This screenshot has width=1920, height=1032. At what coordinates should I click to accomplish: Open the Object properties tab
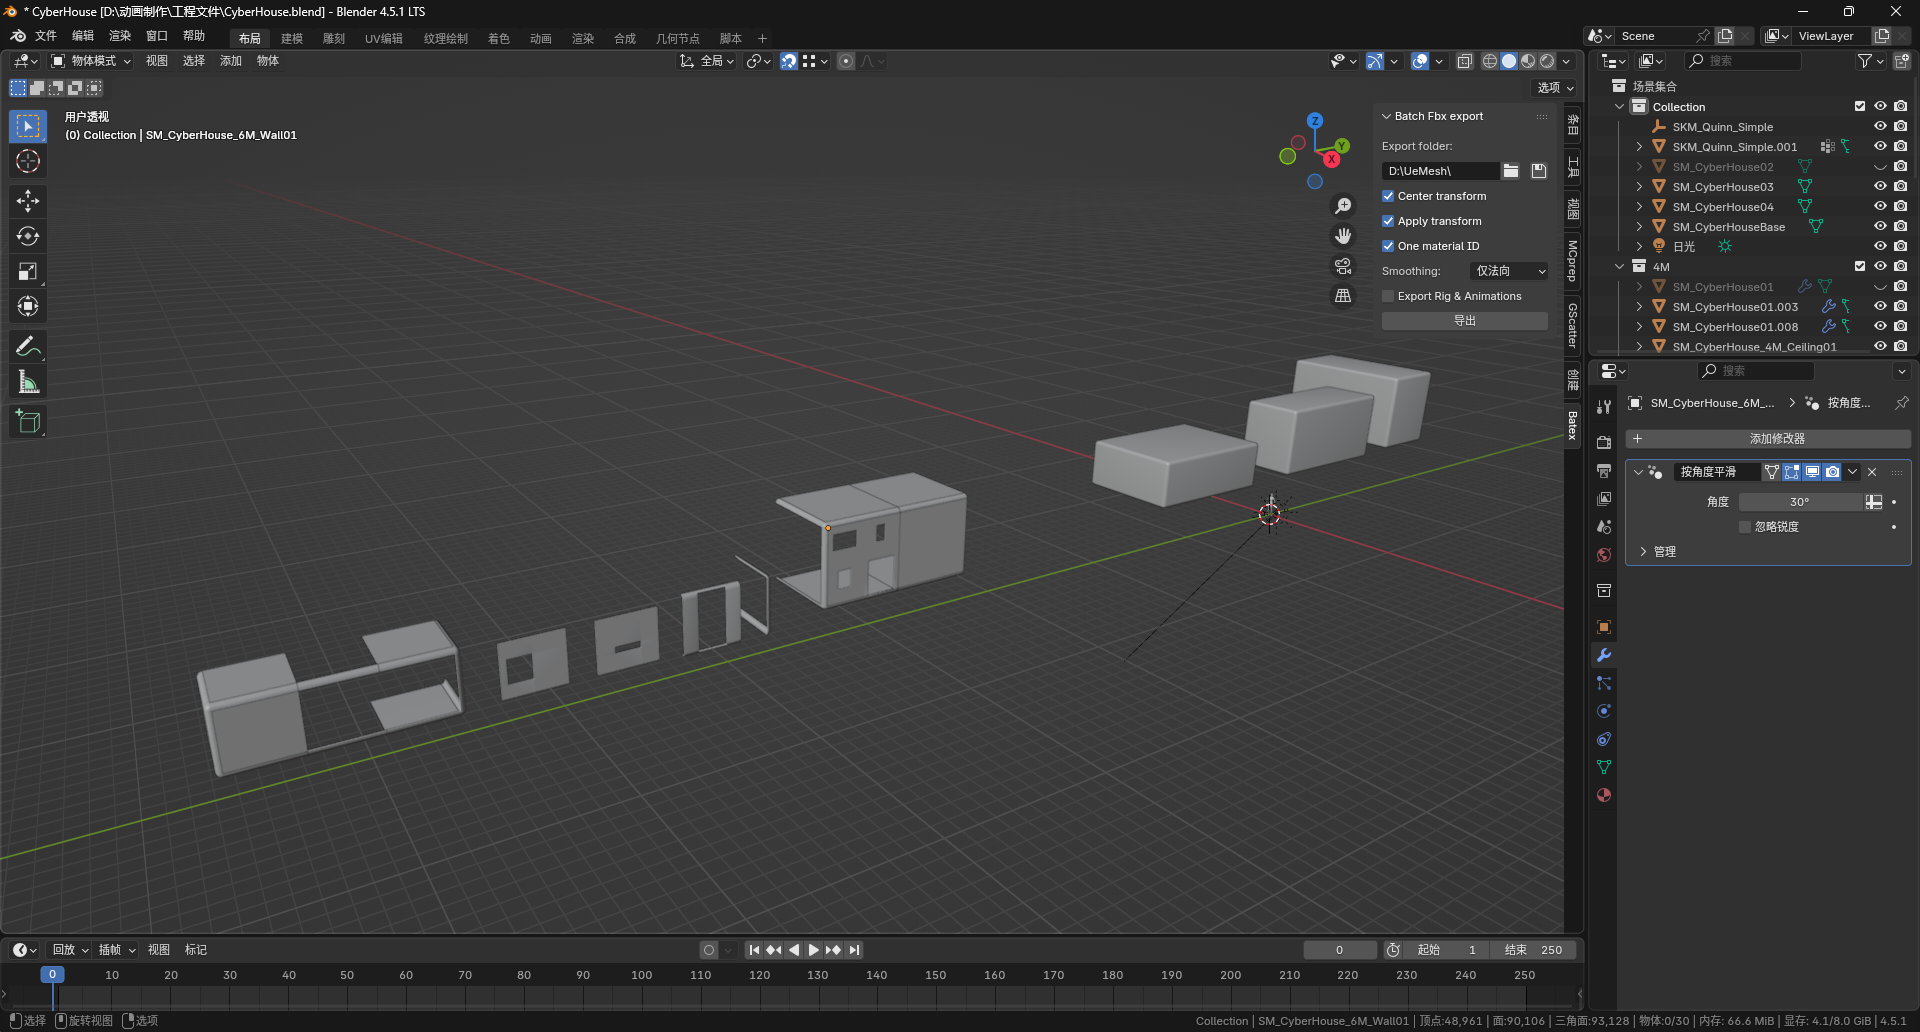[1604, 627]
